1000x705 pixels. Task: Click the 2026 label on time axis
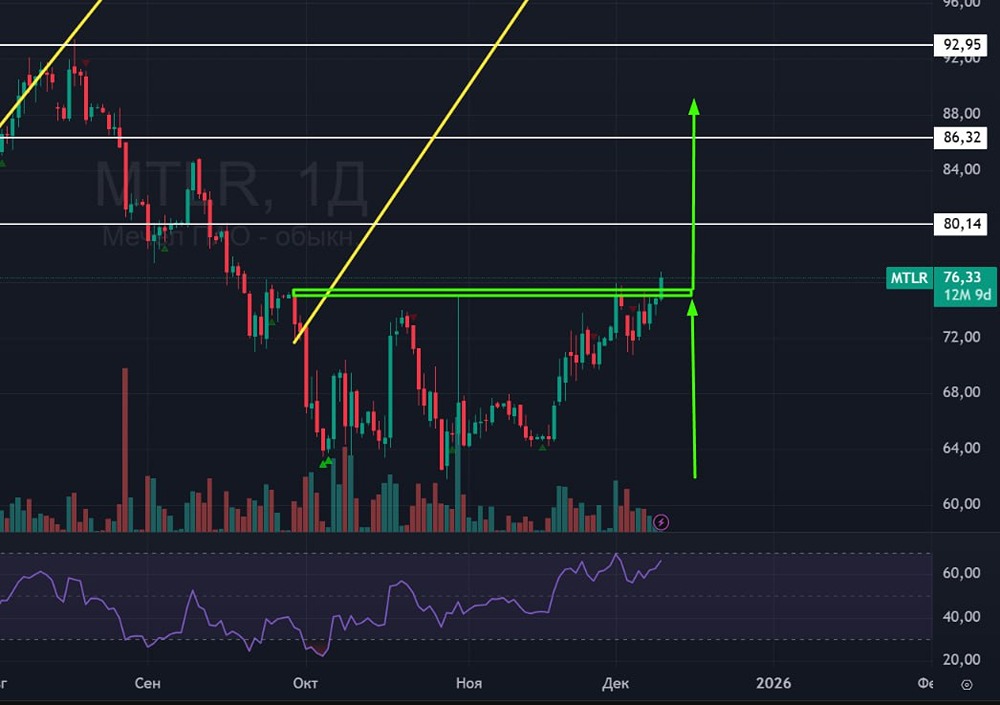(x=774, y=683)
